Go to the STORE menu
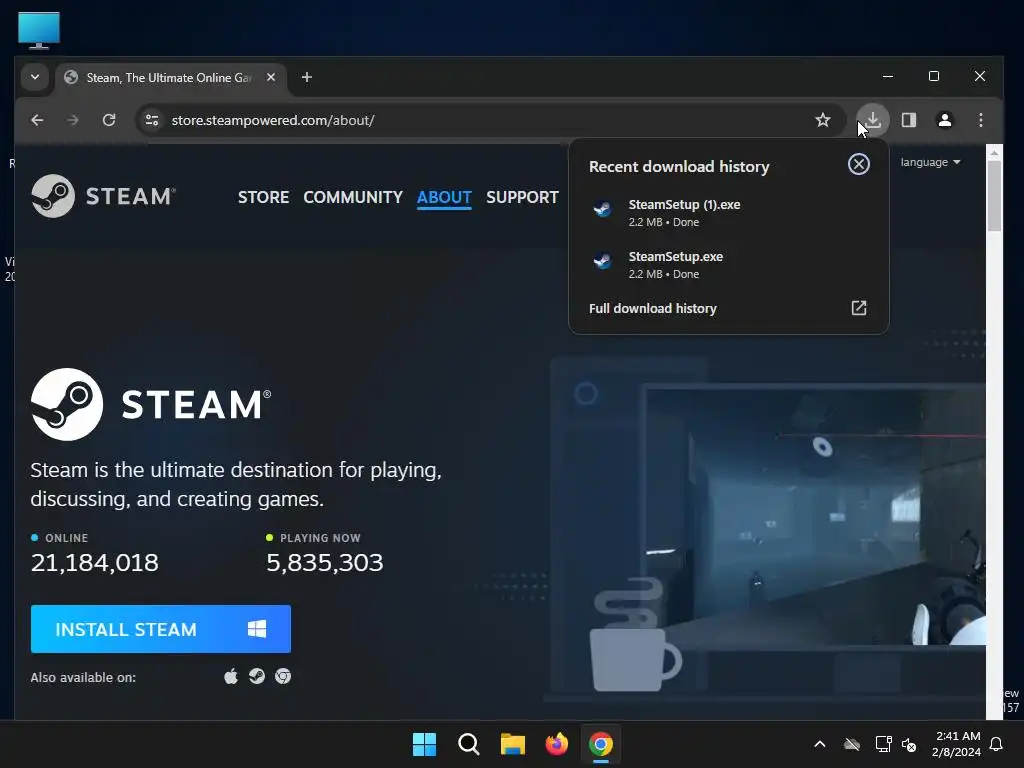1024x768 pixels. tap(263, 197)
